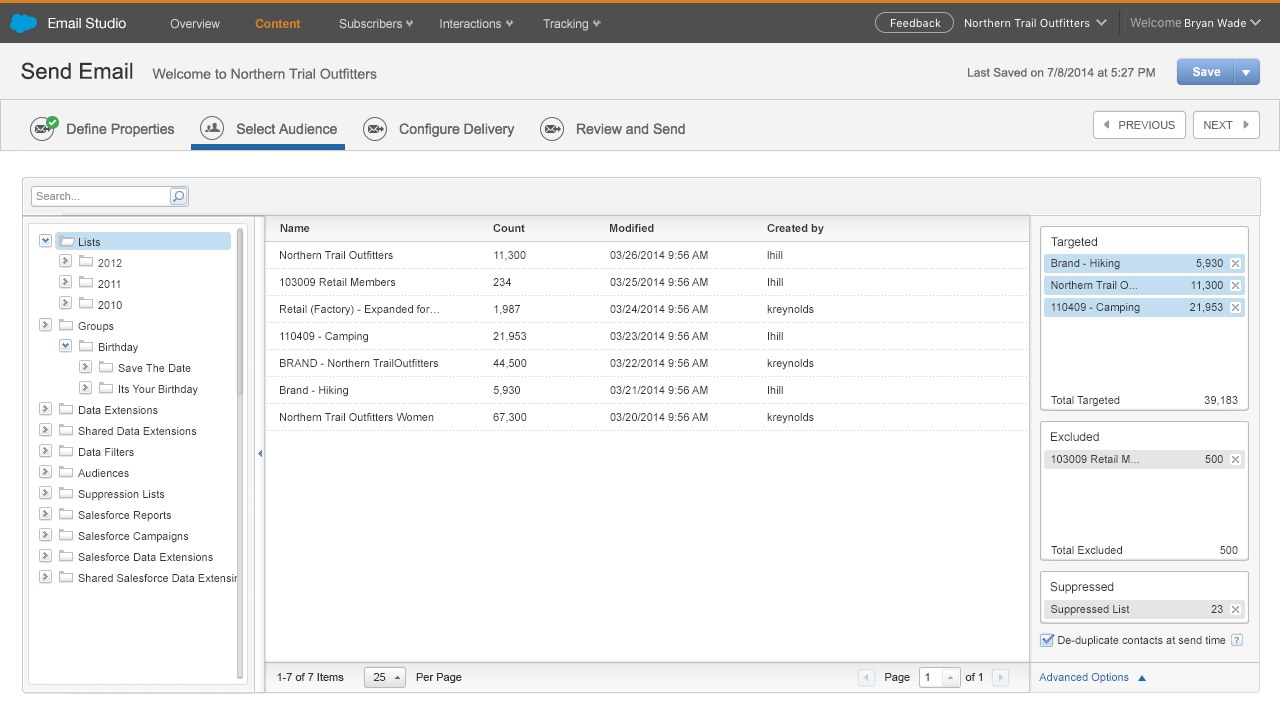Viewport: 1280px width, 720px height.
Task: Collapse the left folder panel arrow
Action: pos(260,453)
